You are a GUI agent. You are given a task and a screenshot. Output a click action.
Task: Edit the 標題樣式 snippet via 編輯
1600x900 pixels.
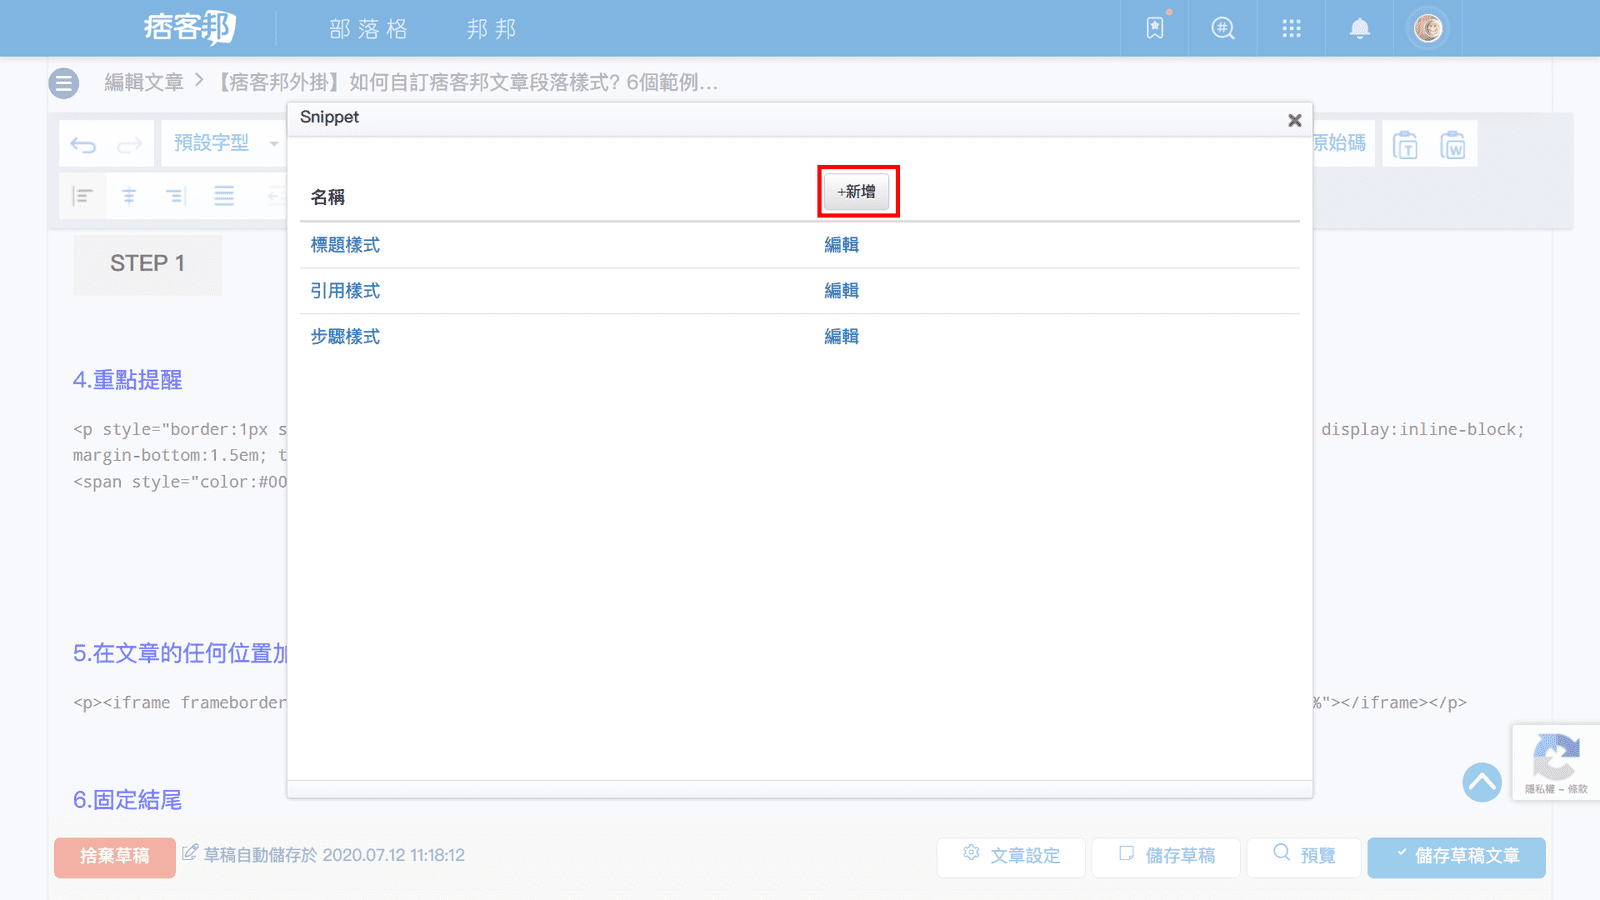click(x=841, y=245)
